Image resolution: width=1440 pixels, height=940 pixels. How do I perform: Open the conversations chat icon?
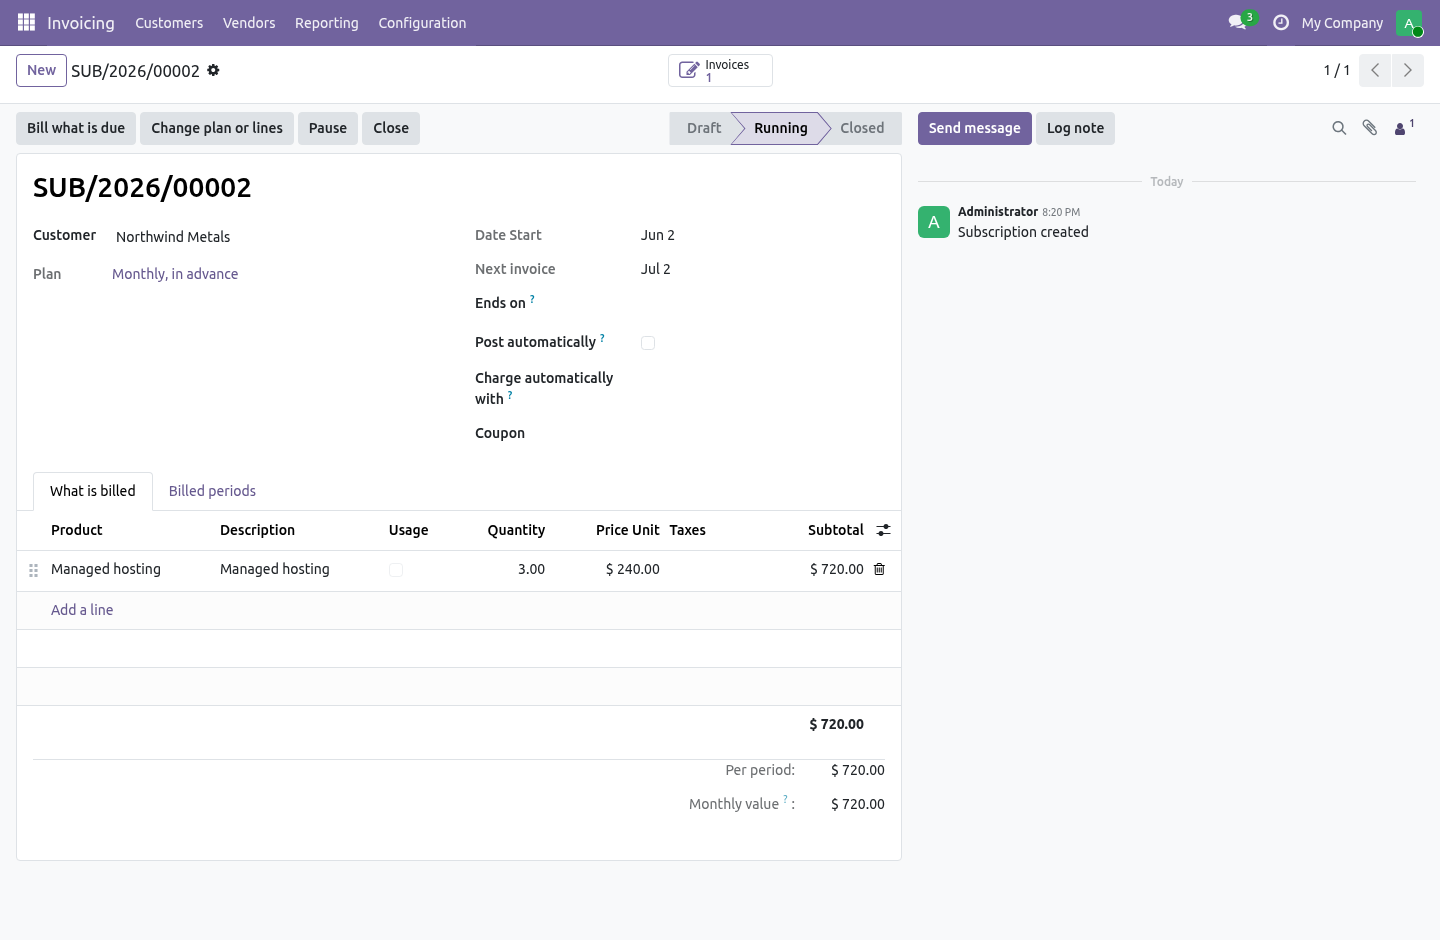pyautogui.click(x=1237, y=22)
